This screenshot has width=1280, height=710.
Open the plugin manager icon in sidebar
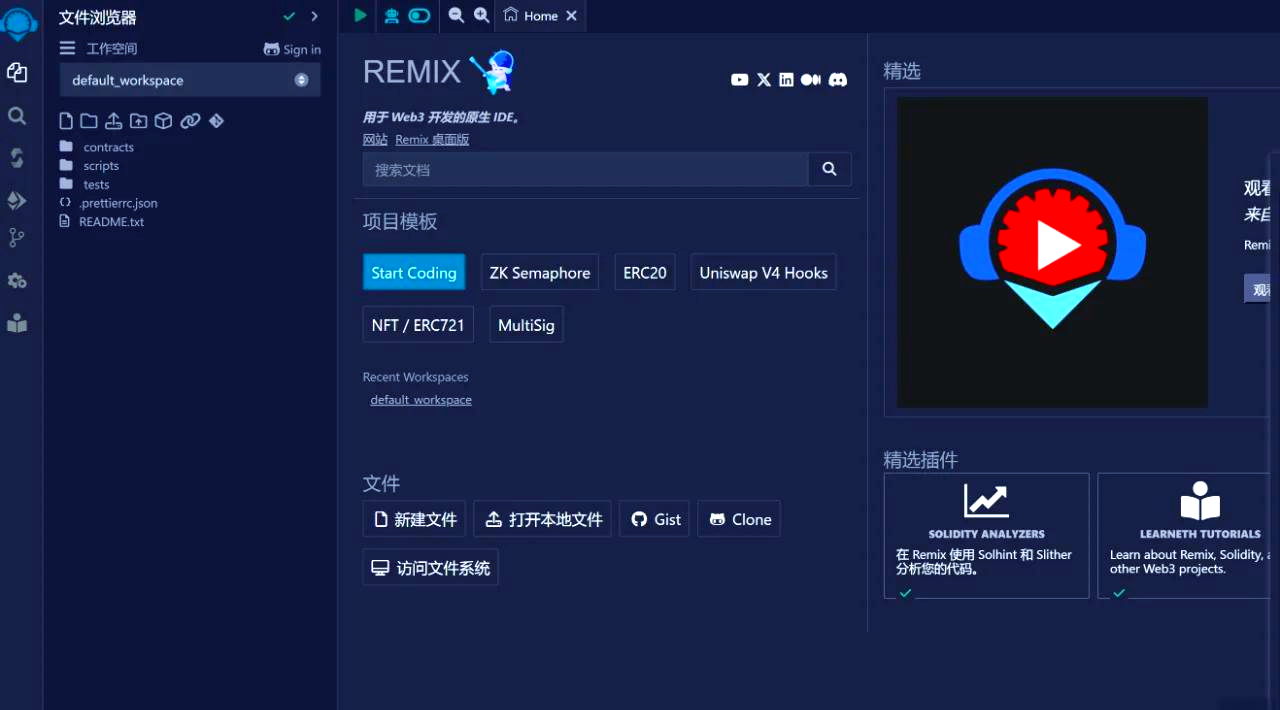point(16,281)
